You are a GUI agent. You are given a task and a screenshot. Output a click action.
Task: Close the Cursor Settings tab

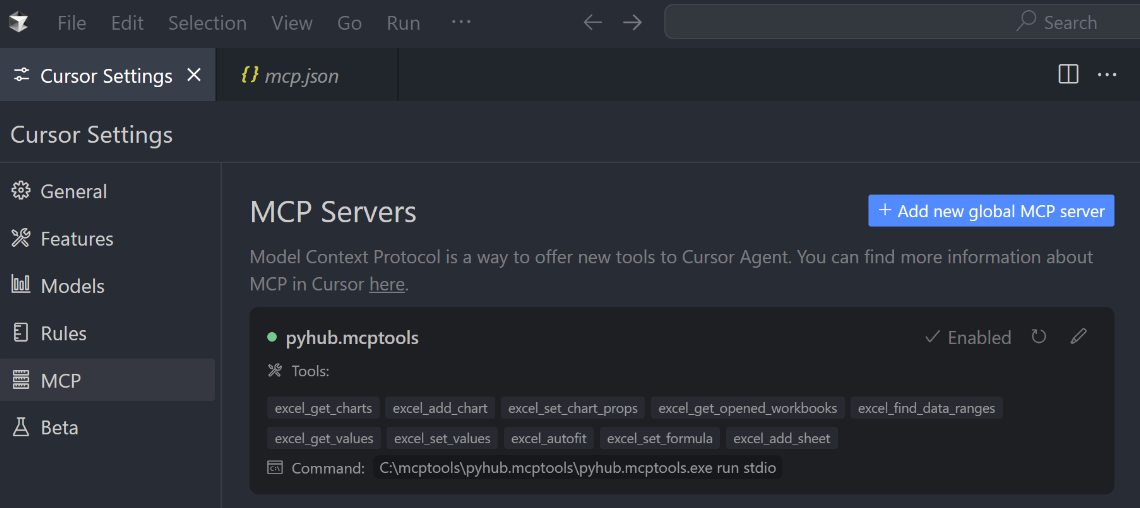click(194, 75)
